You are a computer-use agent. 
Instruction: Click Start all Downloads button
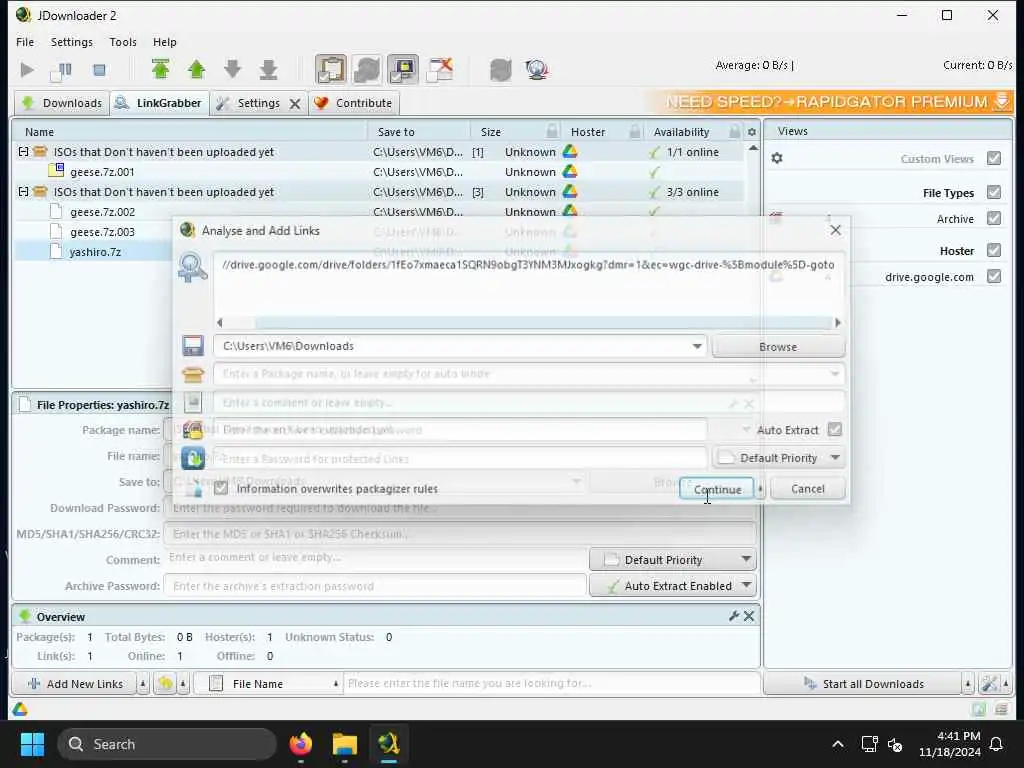(864, 684)
